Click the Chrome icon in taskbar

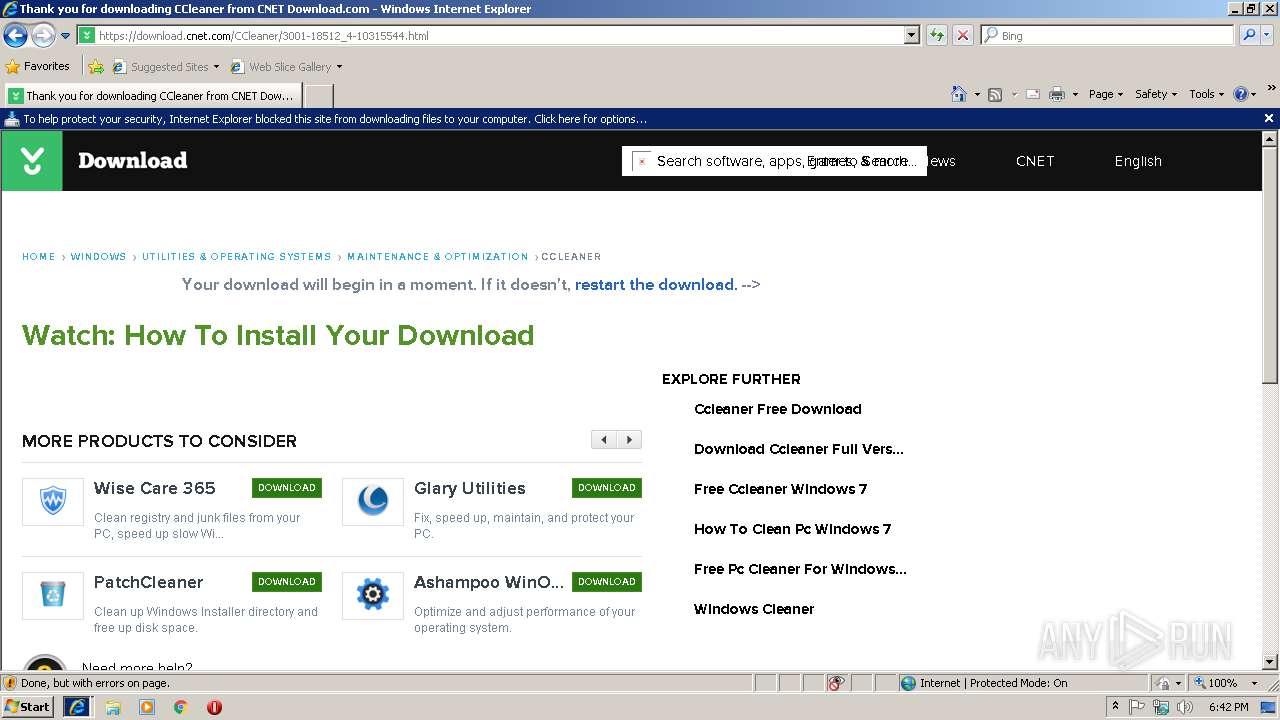(x=180, y=707)
